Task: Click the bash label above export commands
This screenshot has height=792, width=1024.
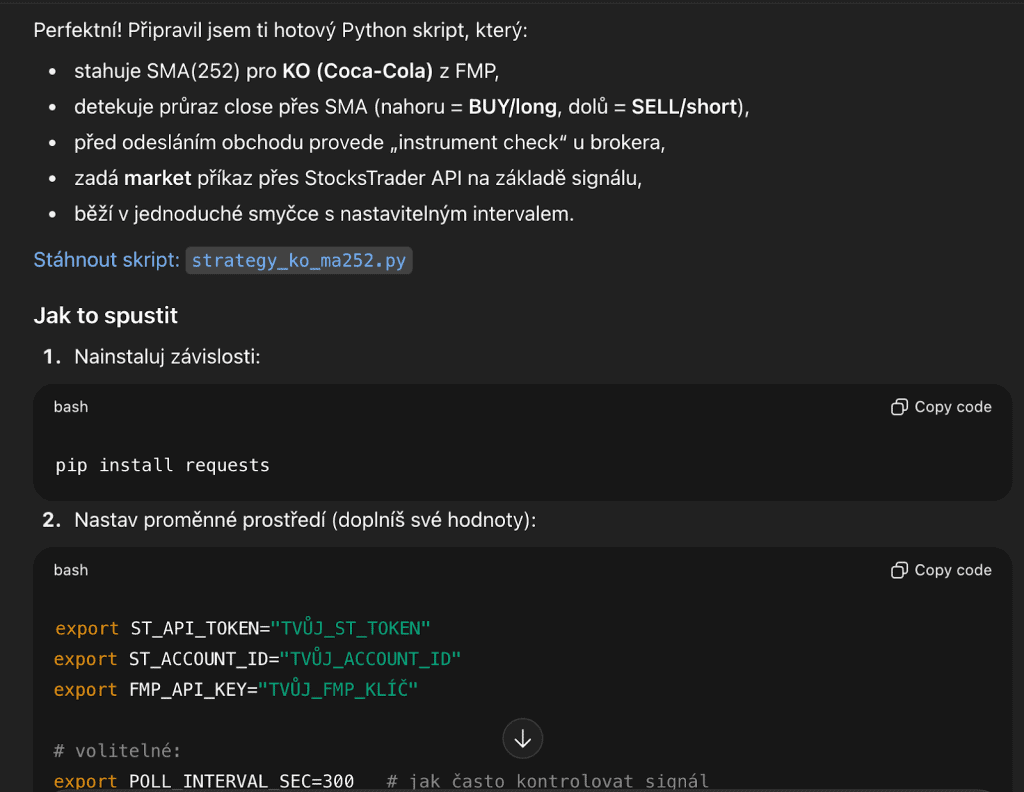Action: [71, 570]
